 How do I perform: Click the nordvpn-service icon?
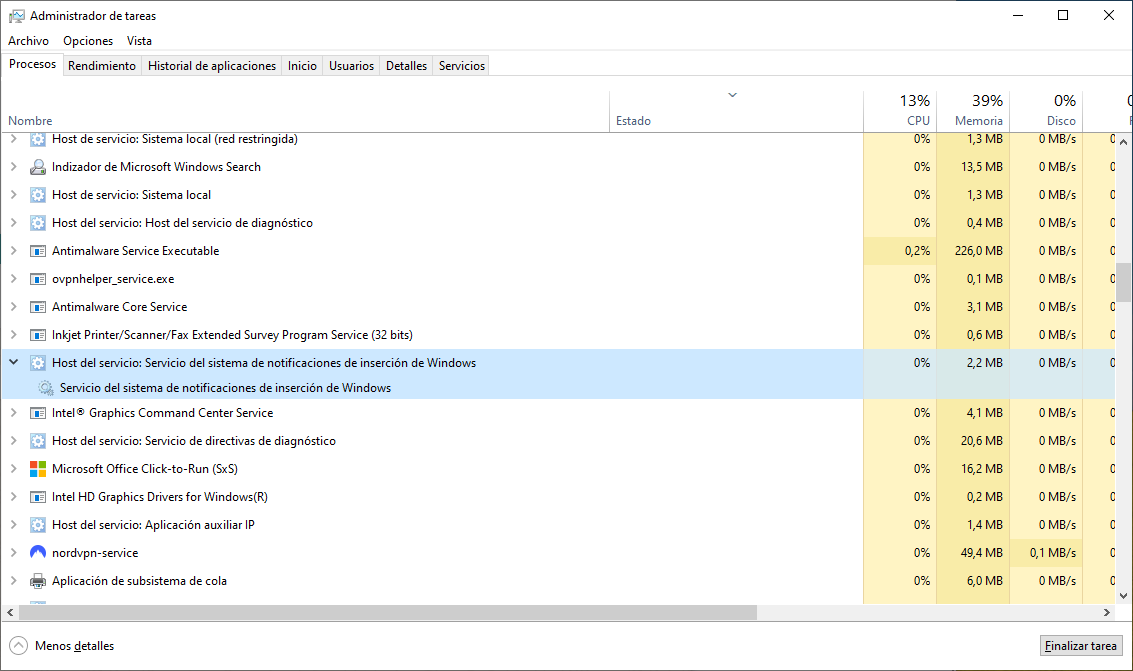(x=38, y=553)
